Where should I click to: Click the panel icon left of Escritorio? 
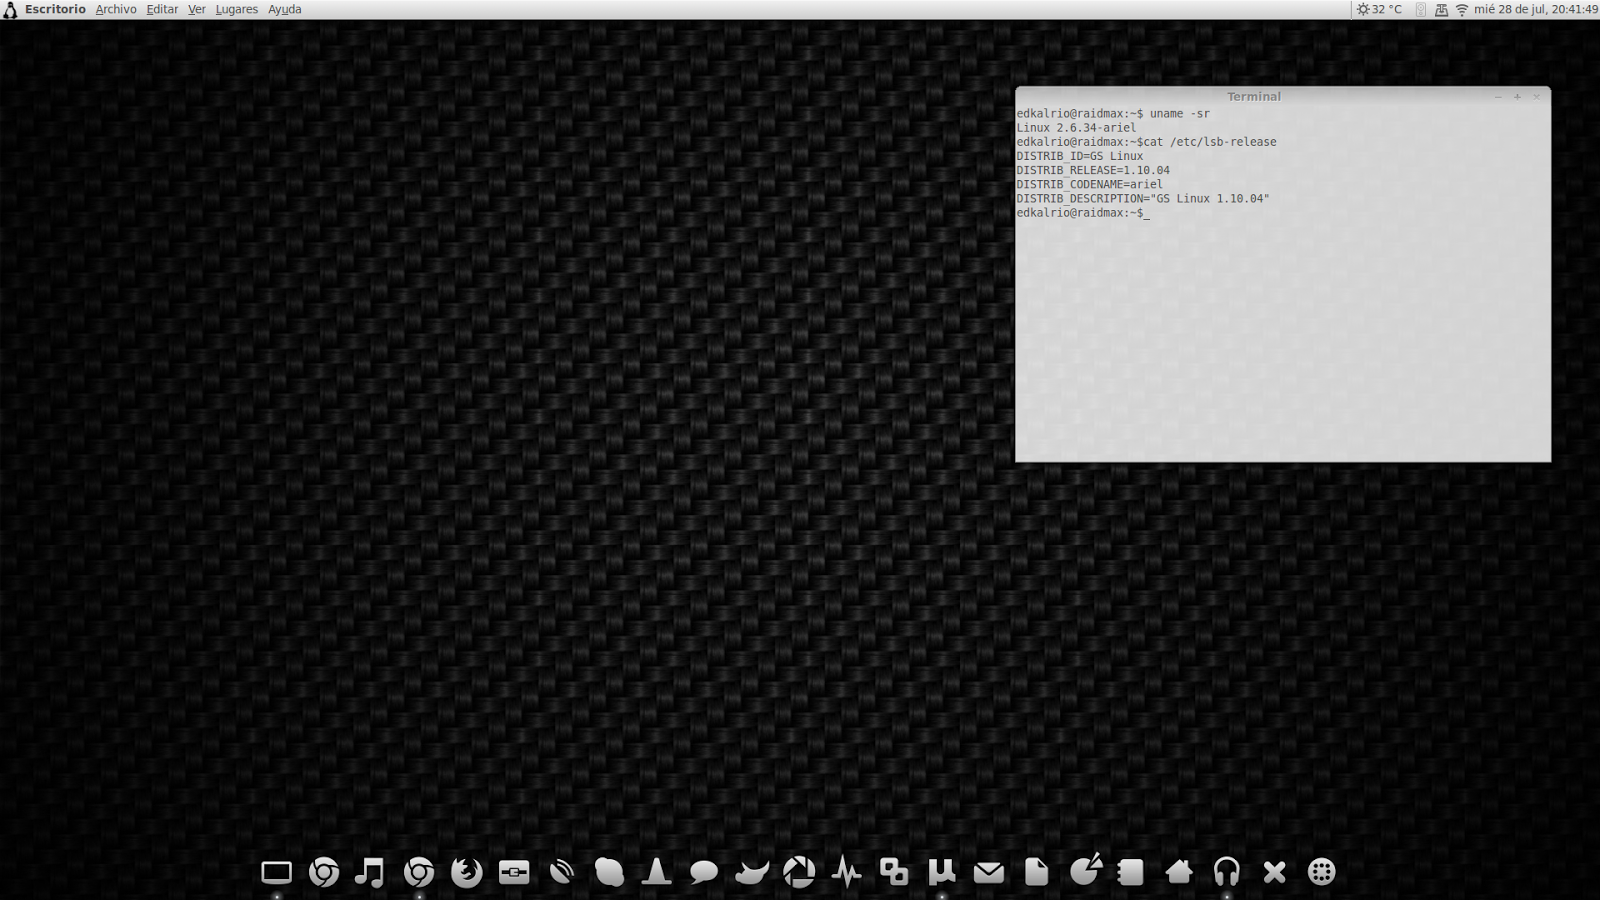pos(10,9)
